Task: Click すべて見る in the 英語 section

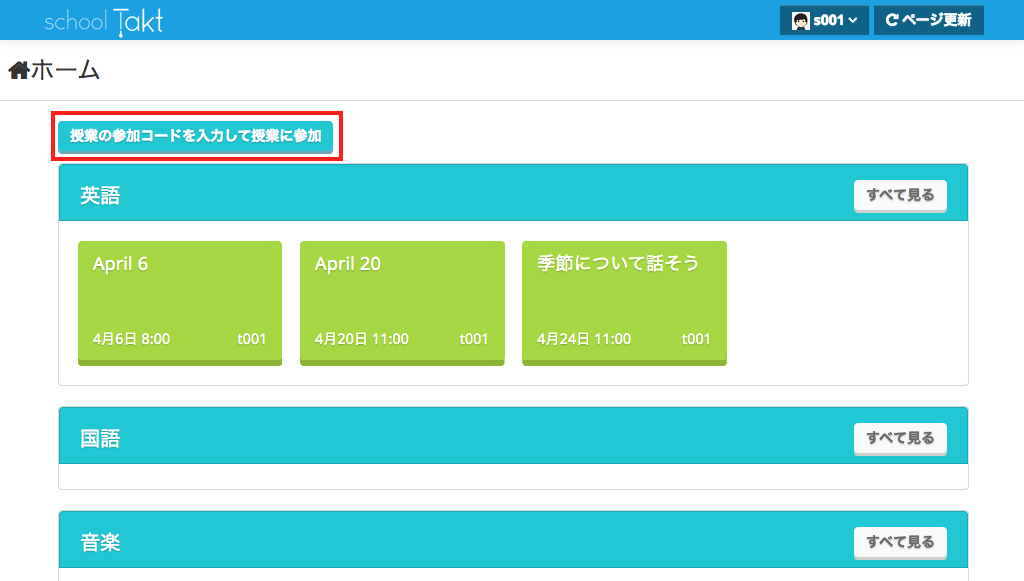Action: 900,195
